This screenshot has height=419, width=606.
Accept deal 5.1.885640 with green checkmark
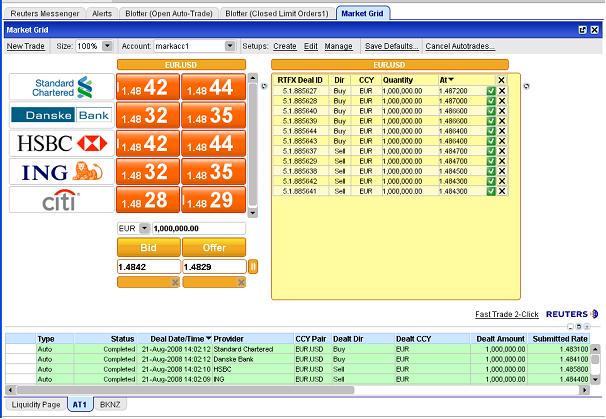[x=491, y=111]
